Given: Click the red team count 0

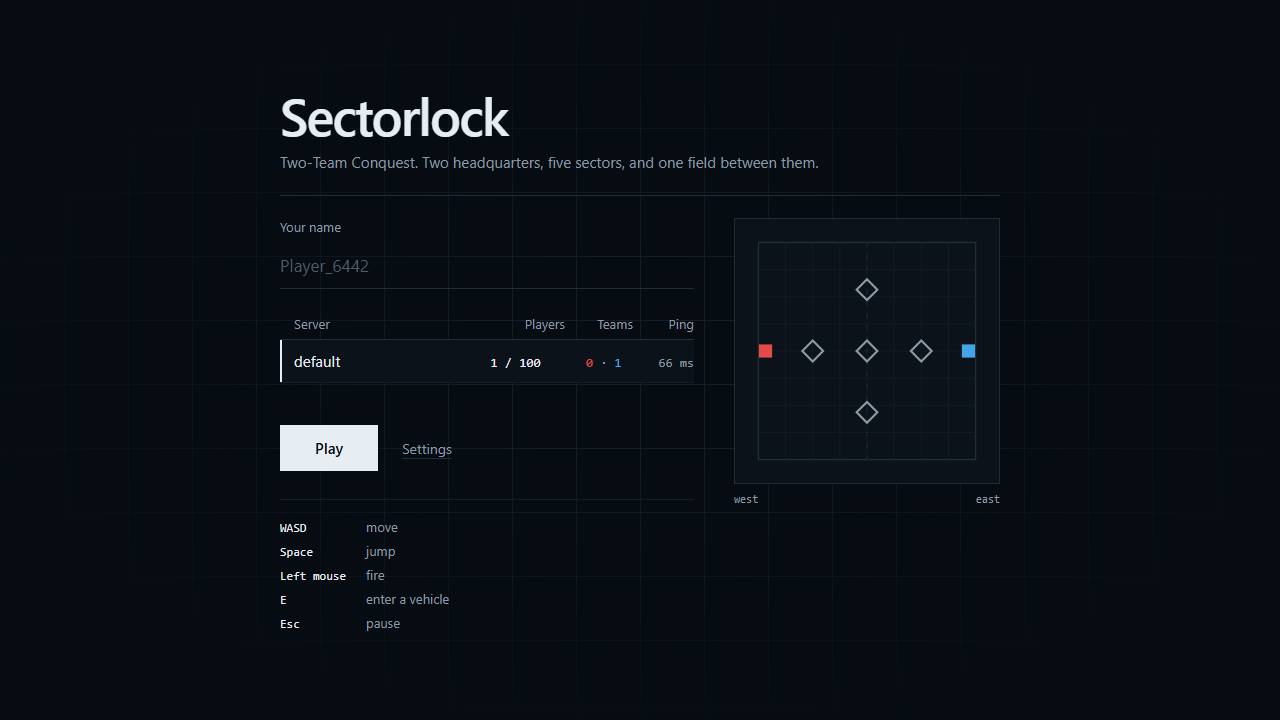Looking at the screenshot, I should [590, 363].
